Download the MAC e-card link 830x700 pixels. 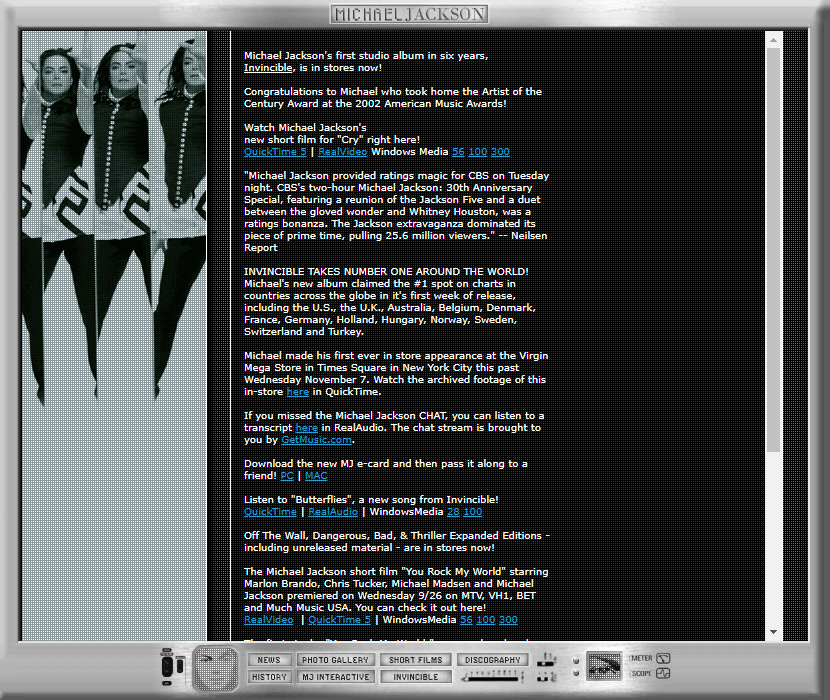pyautogui.click(x=316, y=476)
